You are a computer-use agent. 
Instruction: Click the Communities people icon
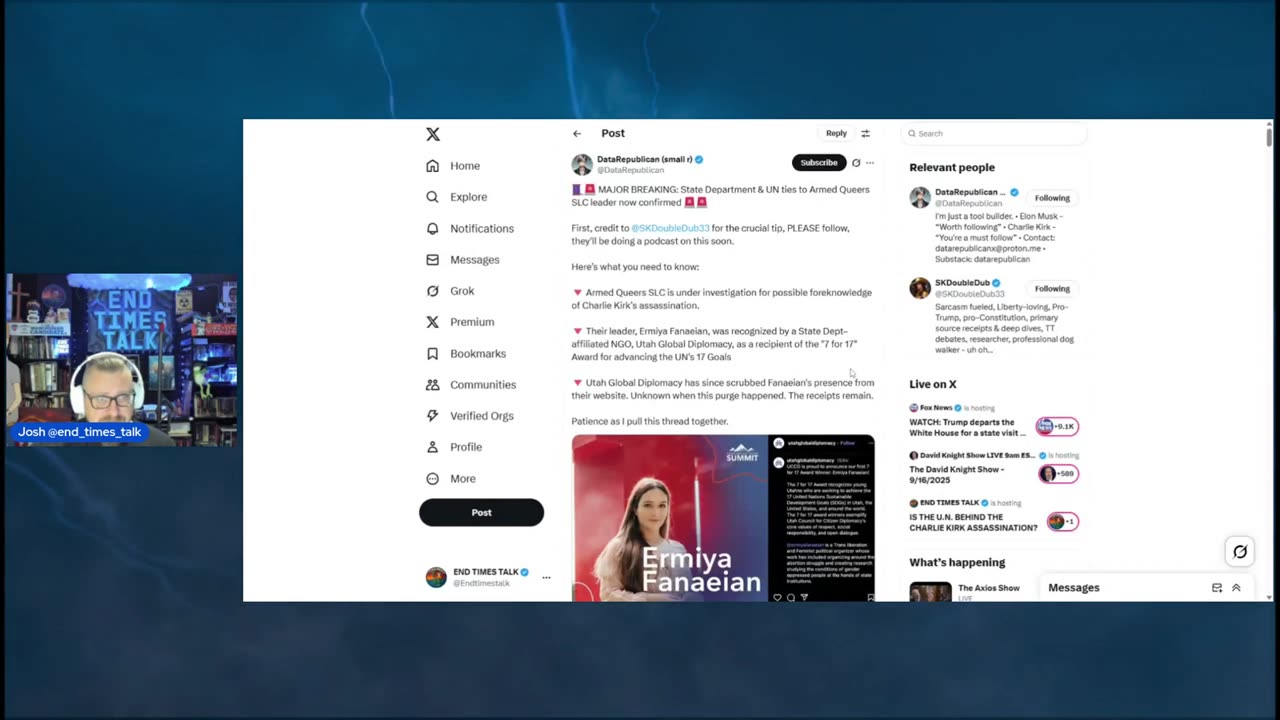pyautogui.click(x=432, y=384)
